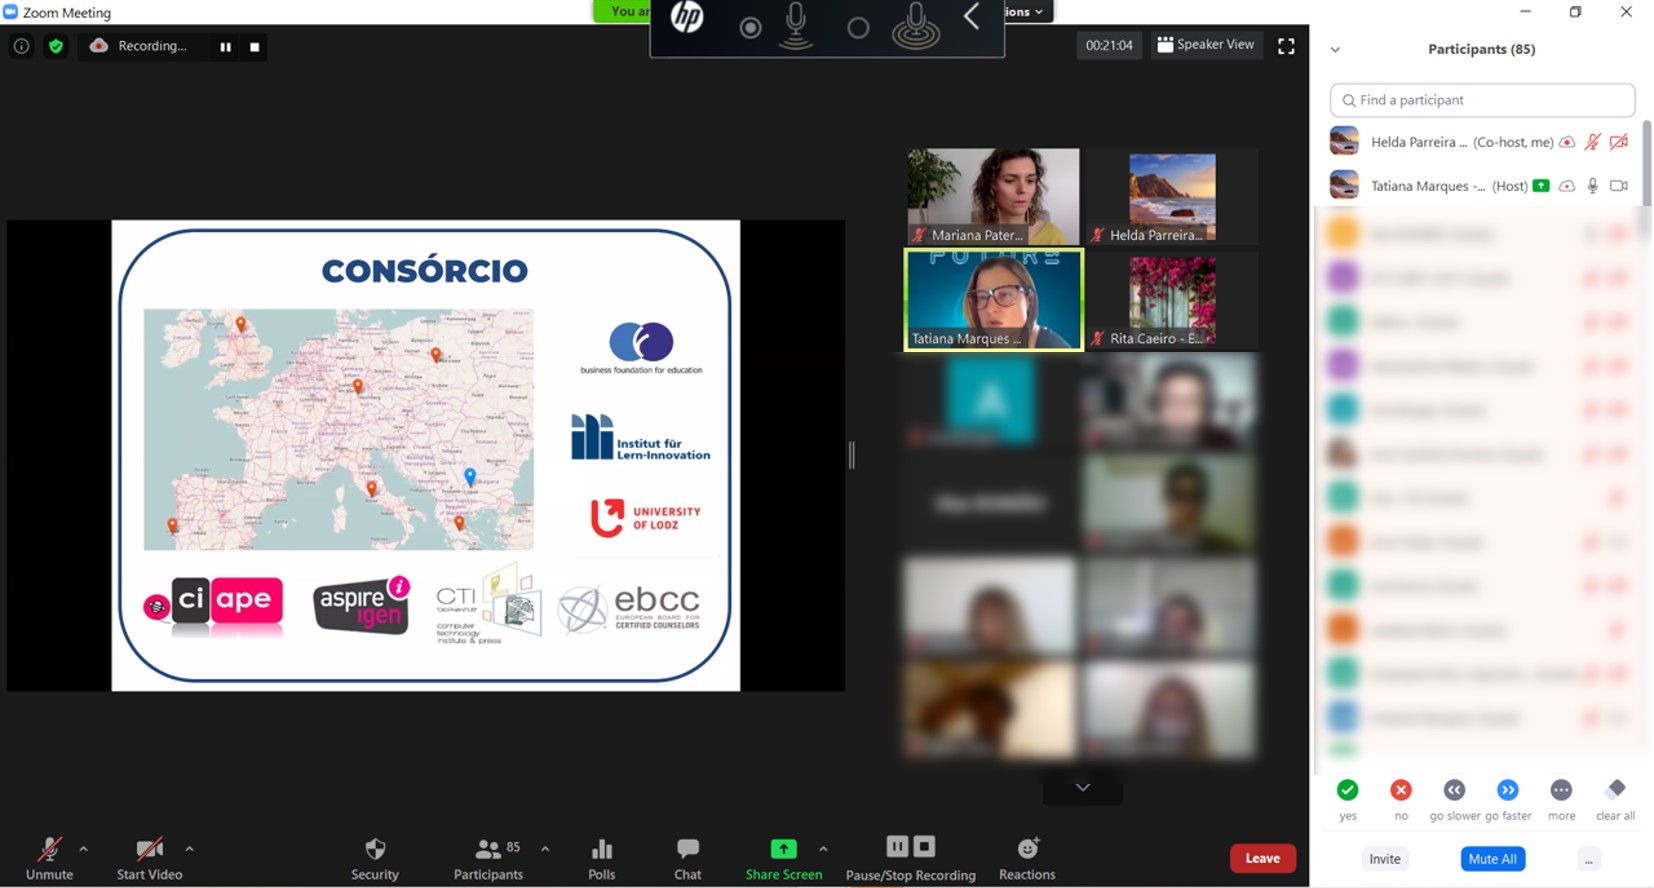The height and width of the screenshot is (888, 1654).
Task: Select Mariana Pater's video thumbnail
Action: (x=993, y=196)
